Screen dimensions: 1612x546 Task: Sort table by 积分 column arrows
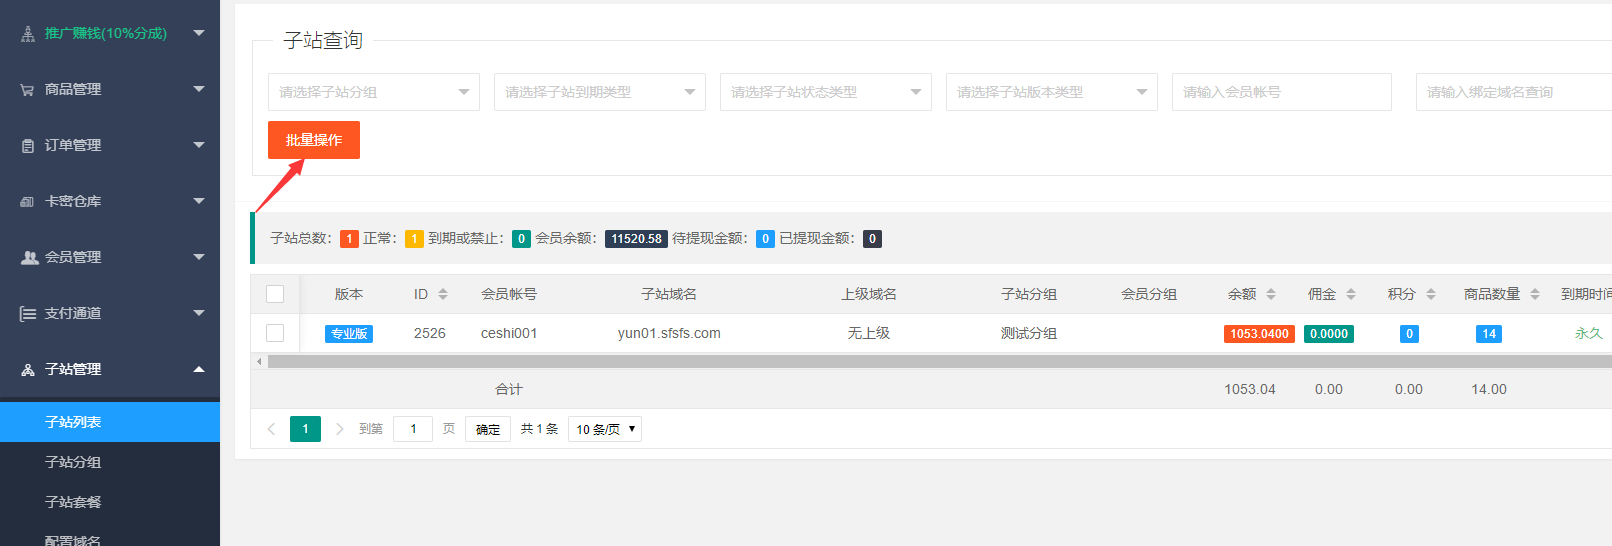click(x=1431, y=294)
